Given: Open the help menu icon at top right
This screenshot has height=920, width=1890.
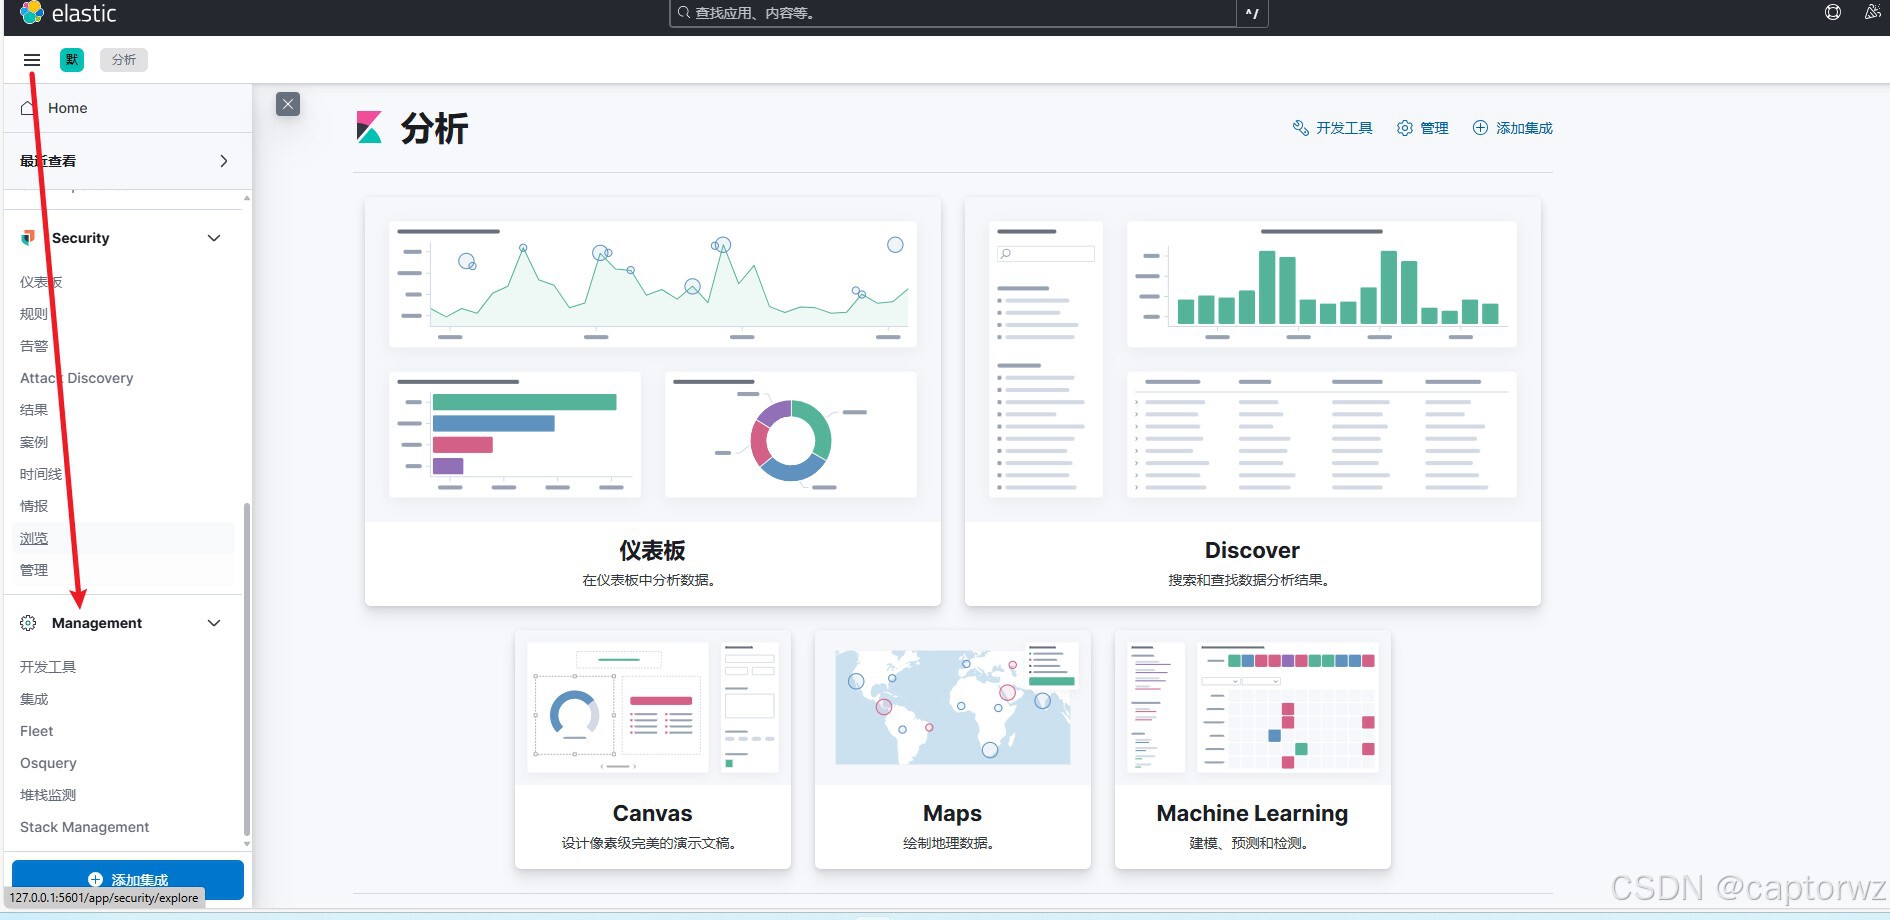Looking at the screenshot, I should tap(1833, 12).
